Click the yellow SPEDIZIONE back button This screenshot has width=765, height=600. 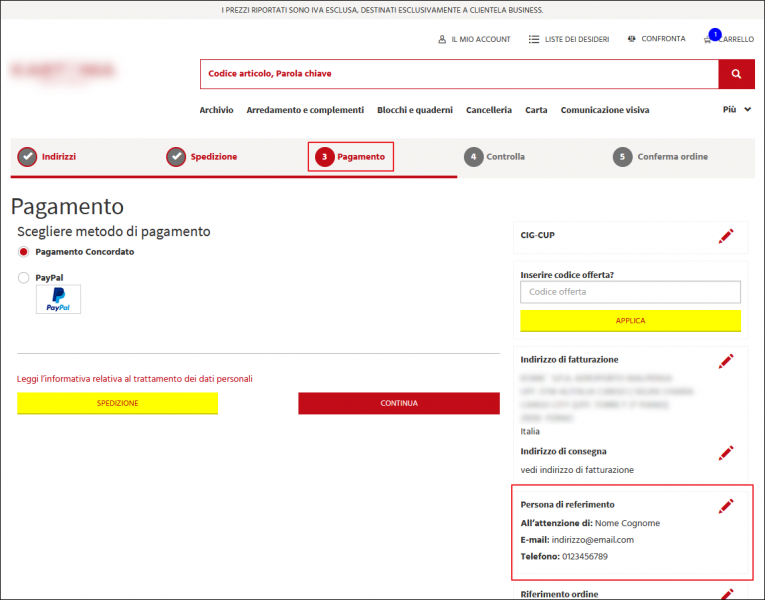pyautogui.click(x=118, y=403)
